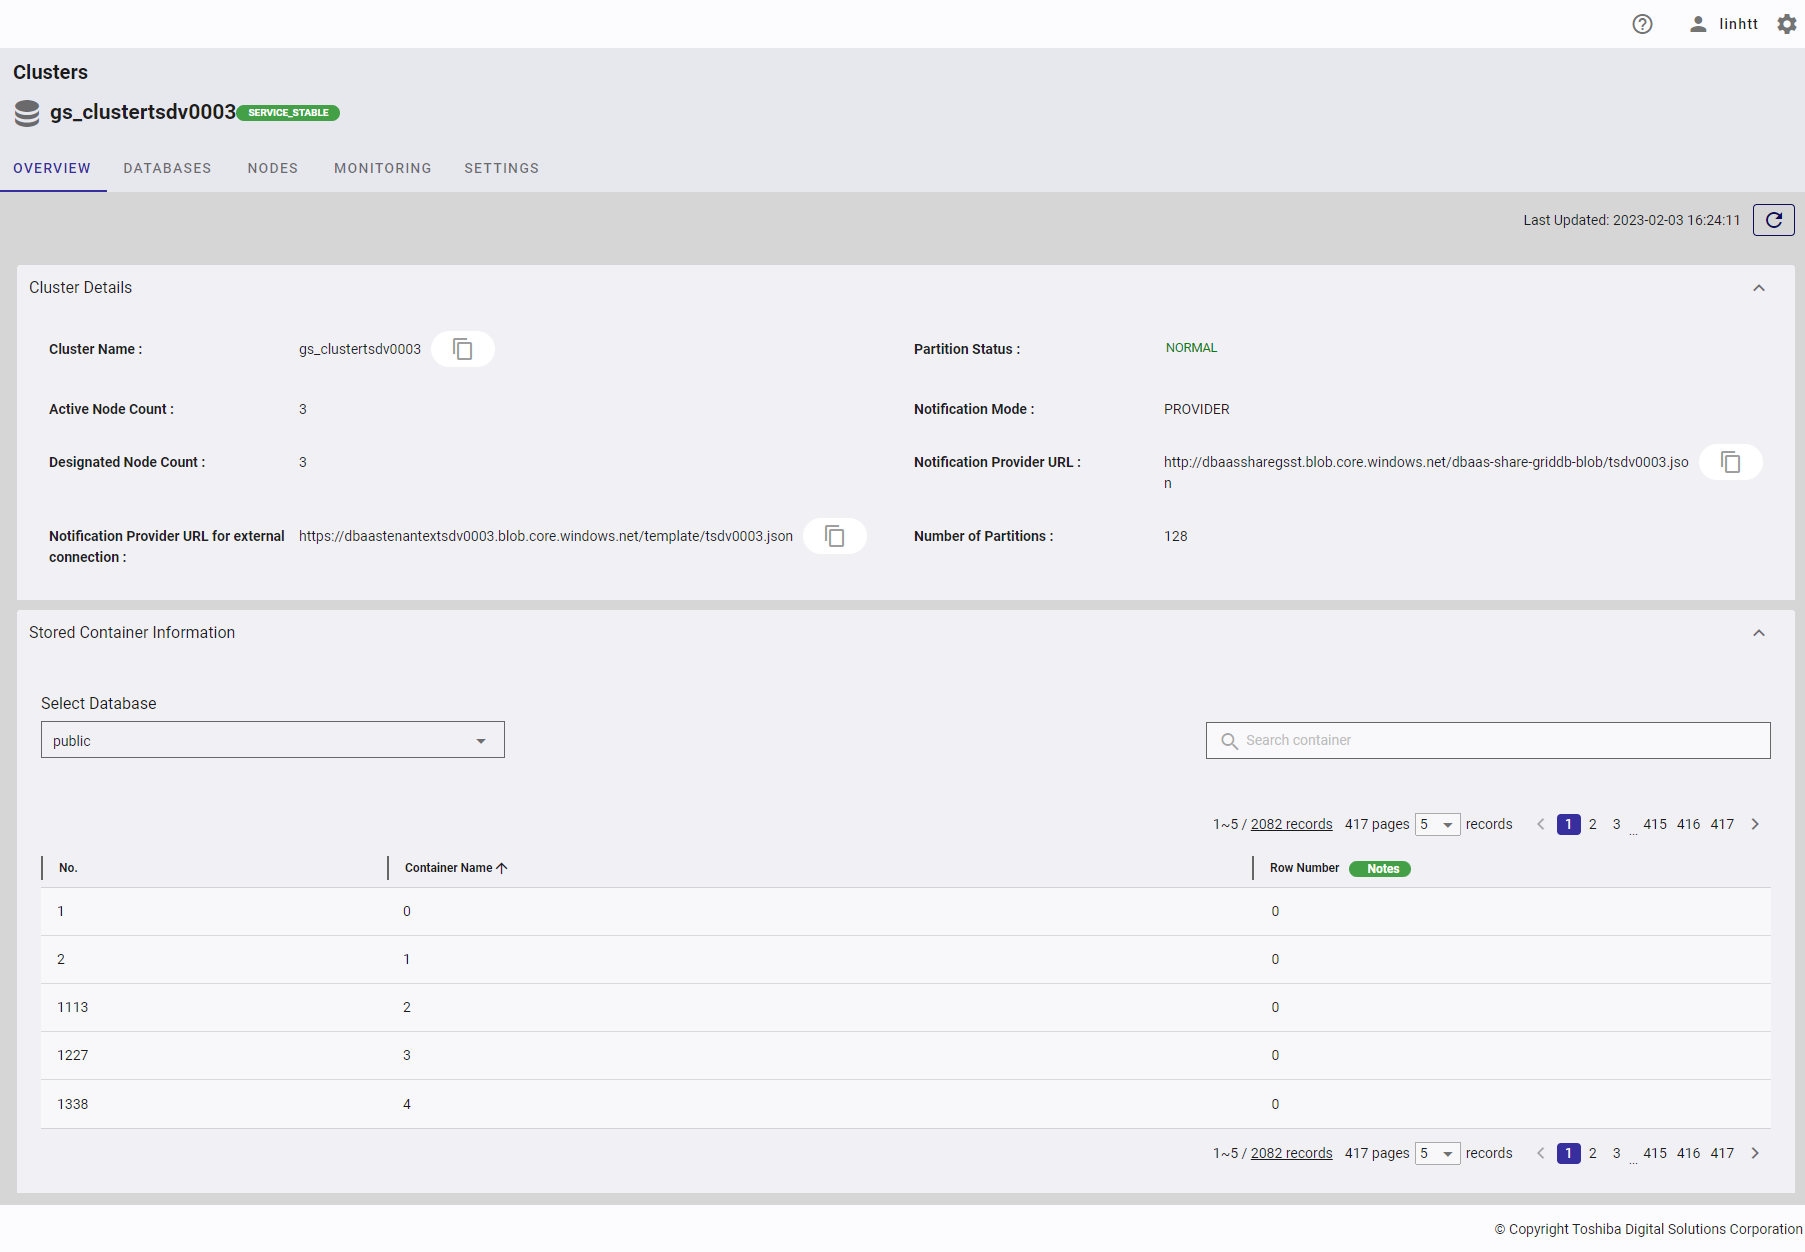
Task: Refresh the cluster overview data
Action: pos(1773,220)
